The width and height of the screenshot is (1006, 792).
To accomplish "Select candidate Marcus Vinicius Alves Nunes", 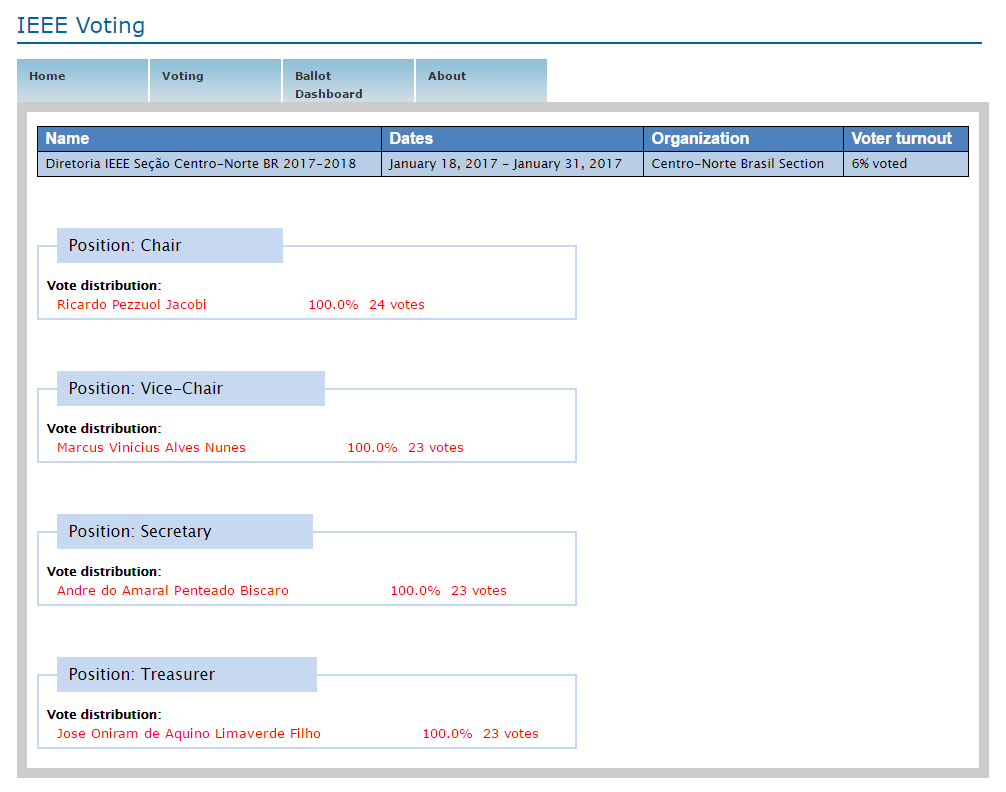I will pos(151,448).
